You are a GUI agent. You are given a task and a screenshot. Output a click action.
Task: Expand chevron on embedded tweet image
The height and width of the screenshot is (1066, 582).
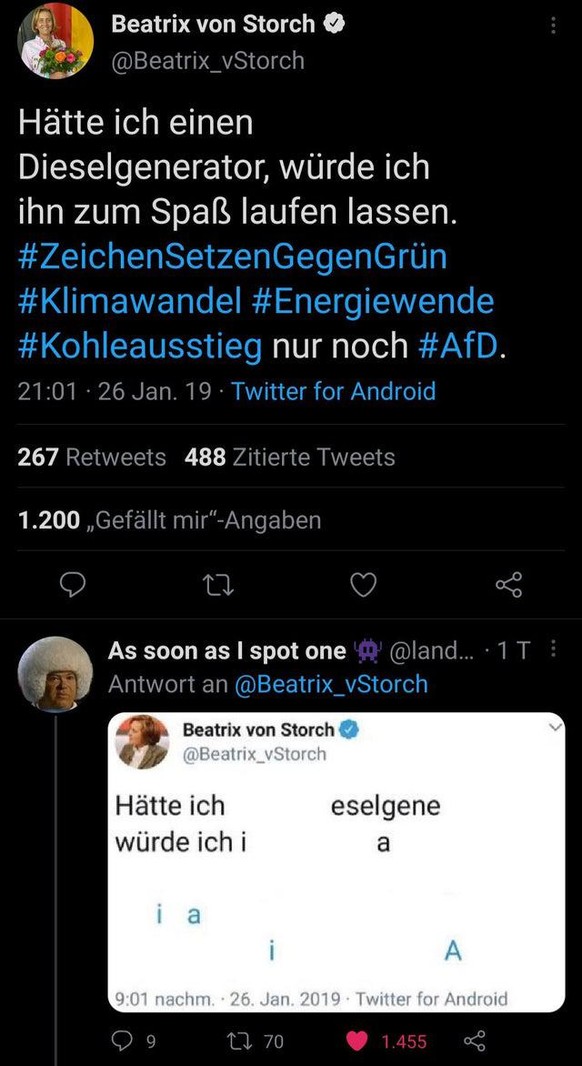tap(555, 727)
